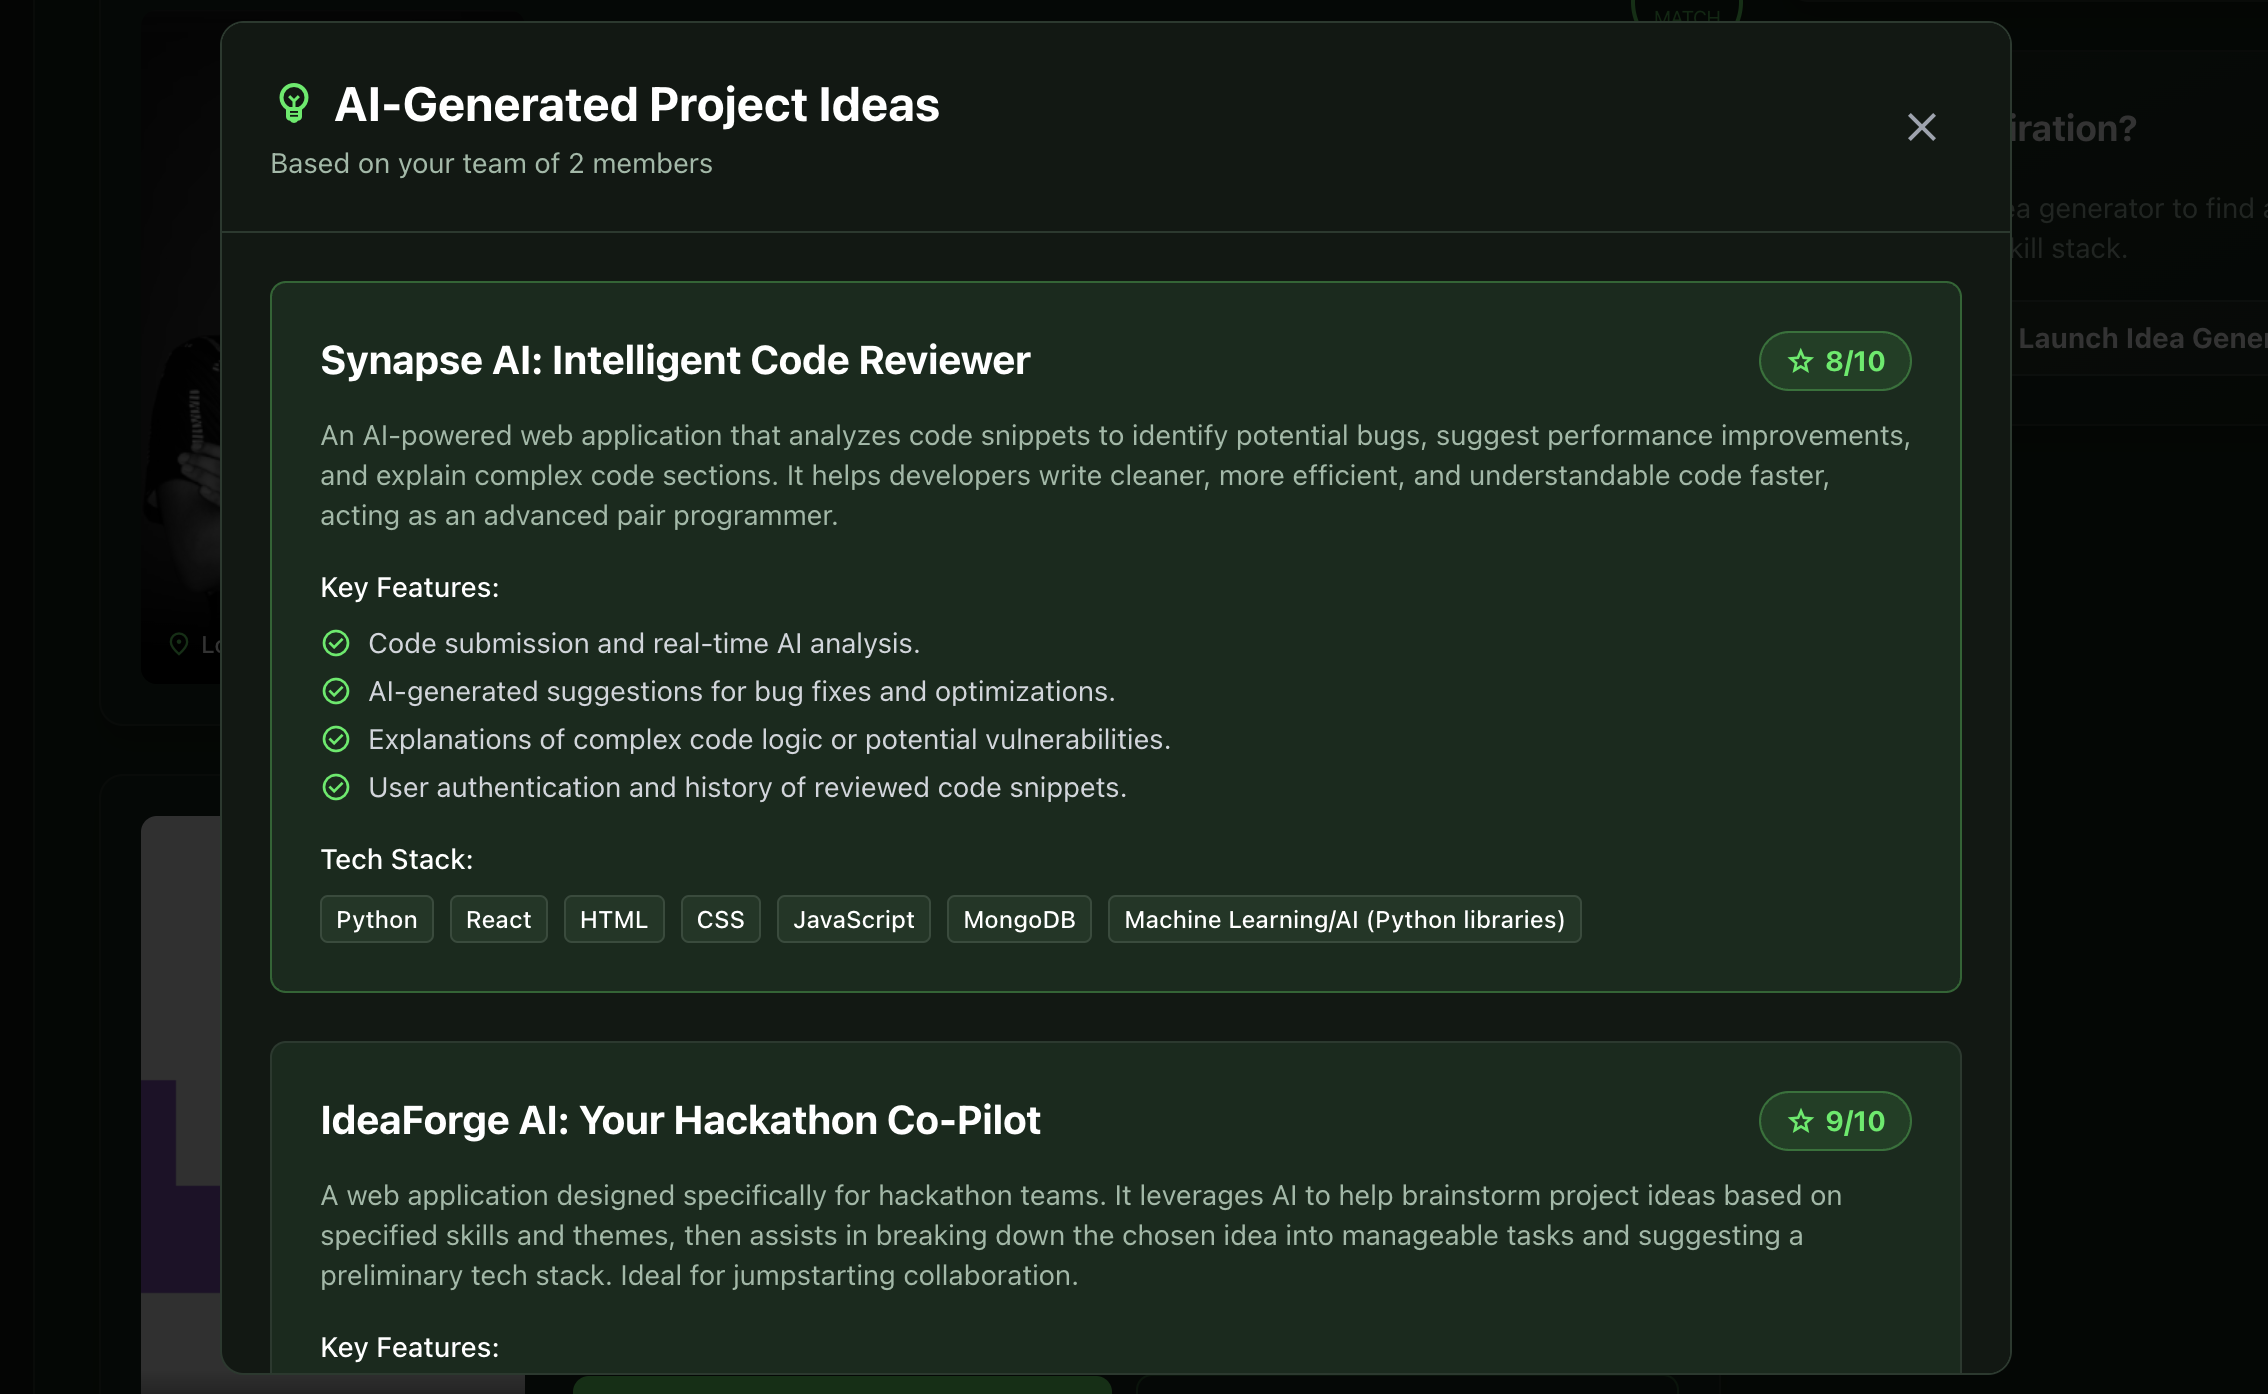Click the Machine Learning/AI (Python libraries) tag
The width and height of the screenshot is (2268, 1394).
1343,919
